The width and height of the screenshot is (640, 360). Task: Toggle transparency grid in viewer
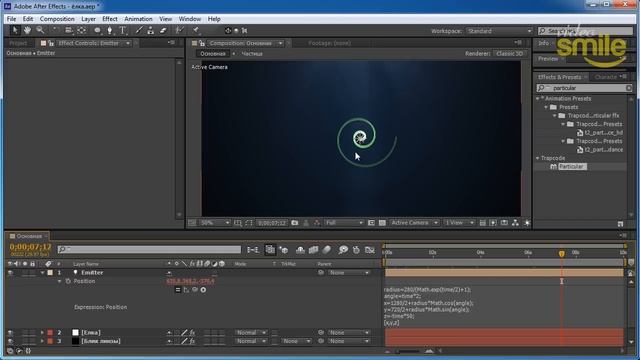coord(382,223)
